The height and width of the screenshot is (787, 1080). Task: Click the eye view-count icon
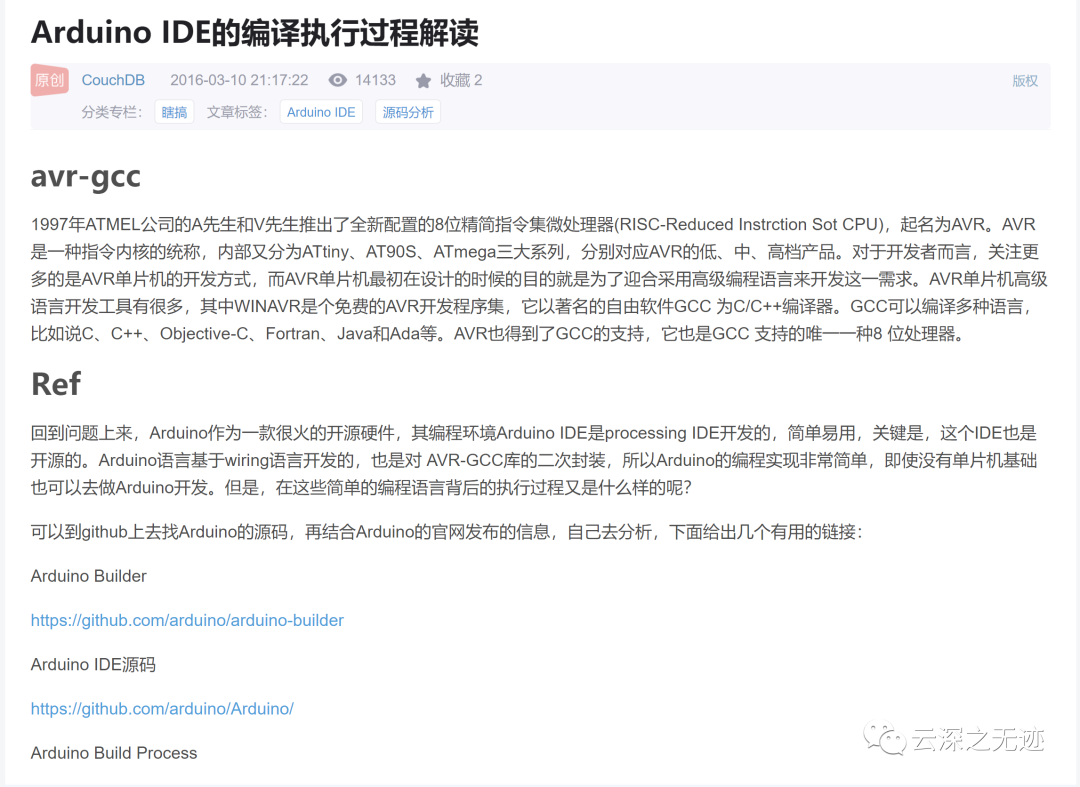pos(338,80)
